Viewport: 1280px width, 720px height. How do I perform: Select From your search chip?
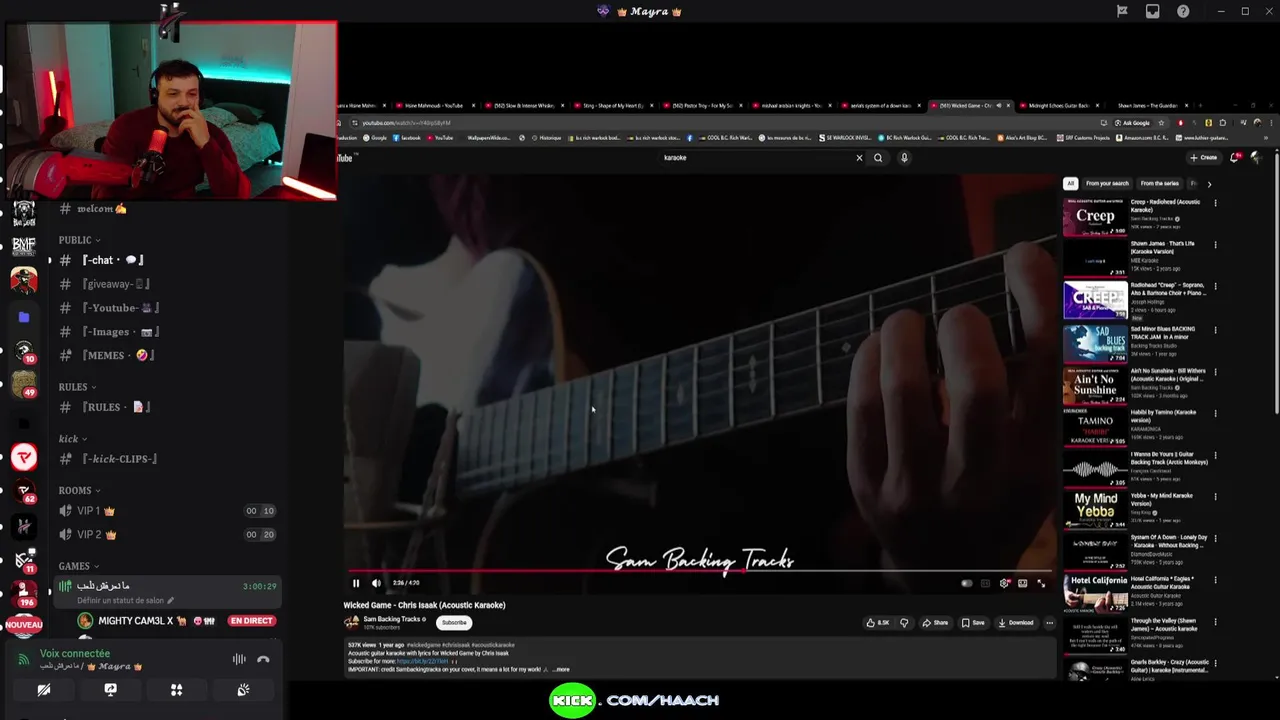[1107, 183]
